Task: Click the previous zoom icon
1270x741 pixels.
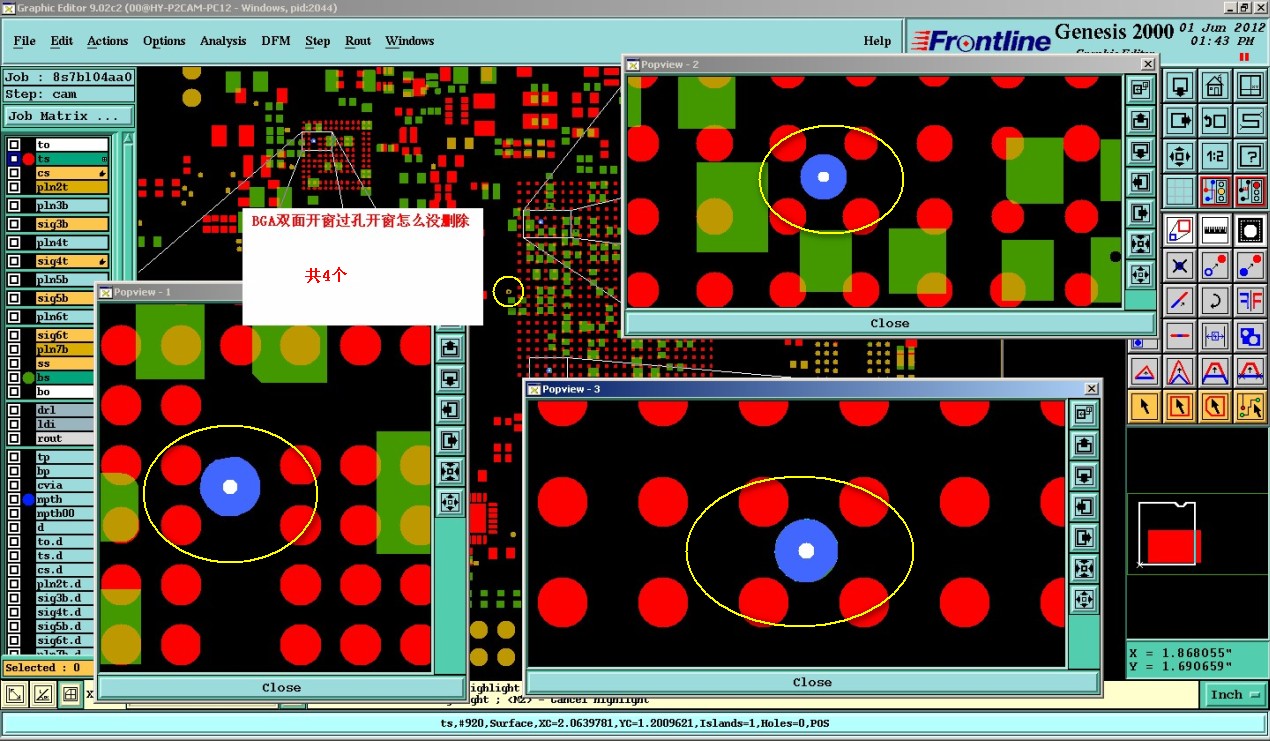Action: [x=1215, y=121]
